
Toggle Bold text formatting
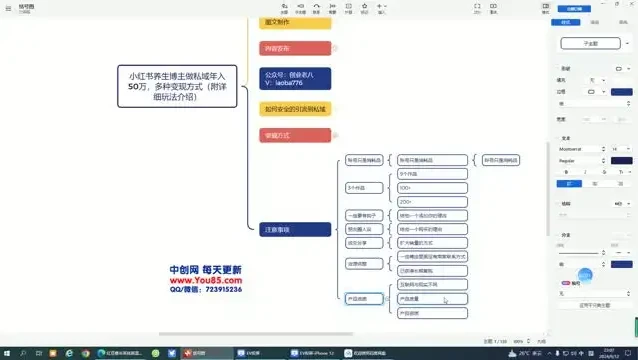566,172
